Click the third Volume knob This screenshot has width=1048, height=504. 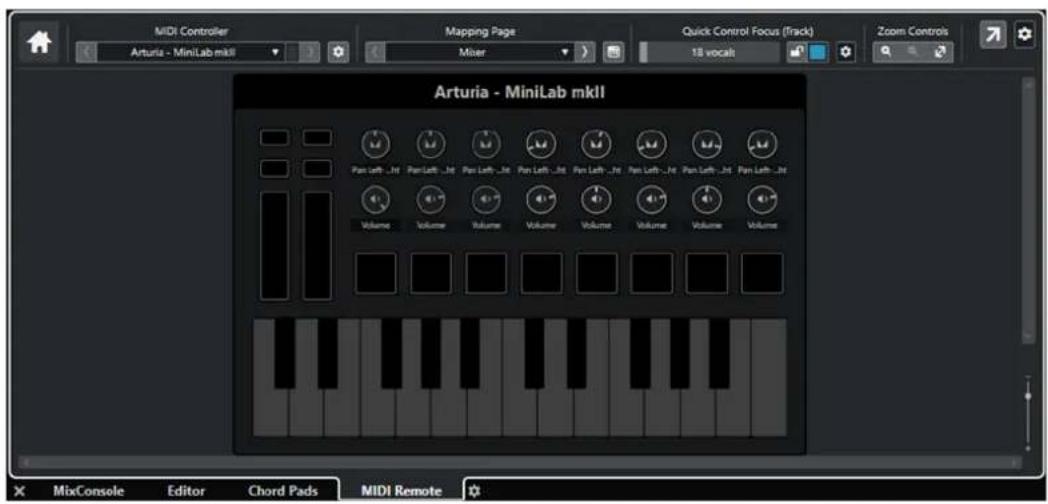tap(485, 199)
